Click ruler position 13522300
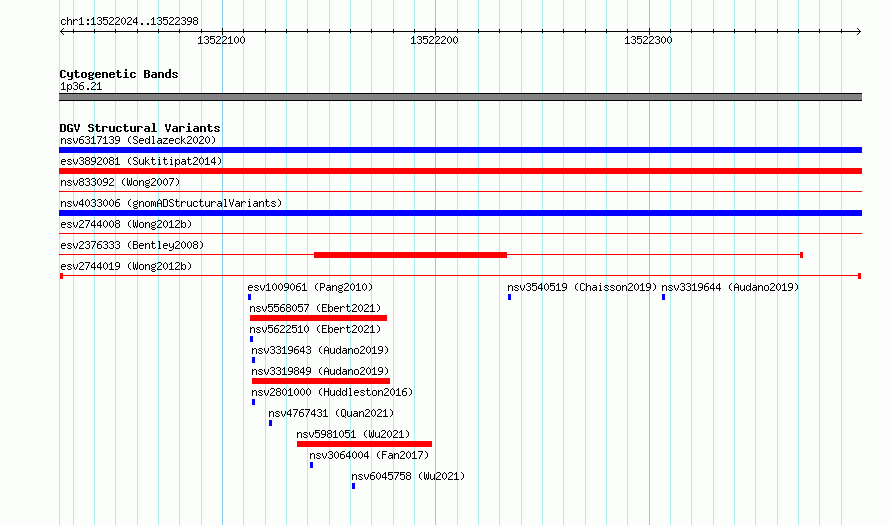This screenshot has height=525, width=890. coord(648,40)
